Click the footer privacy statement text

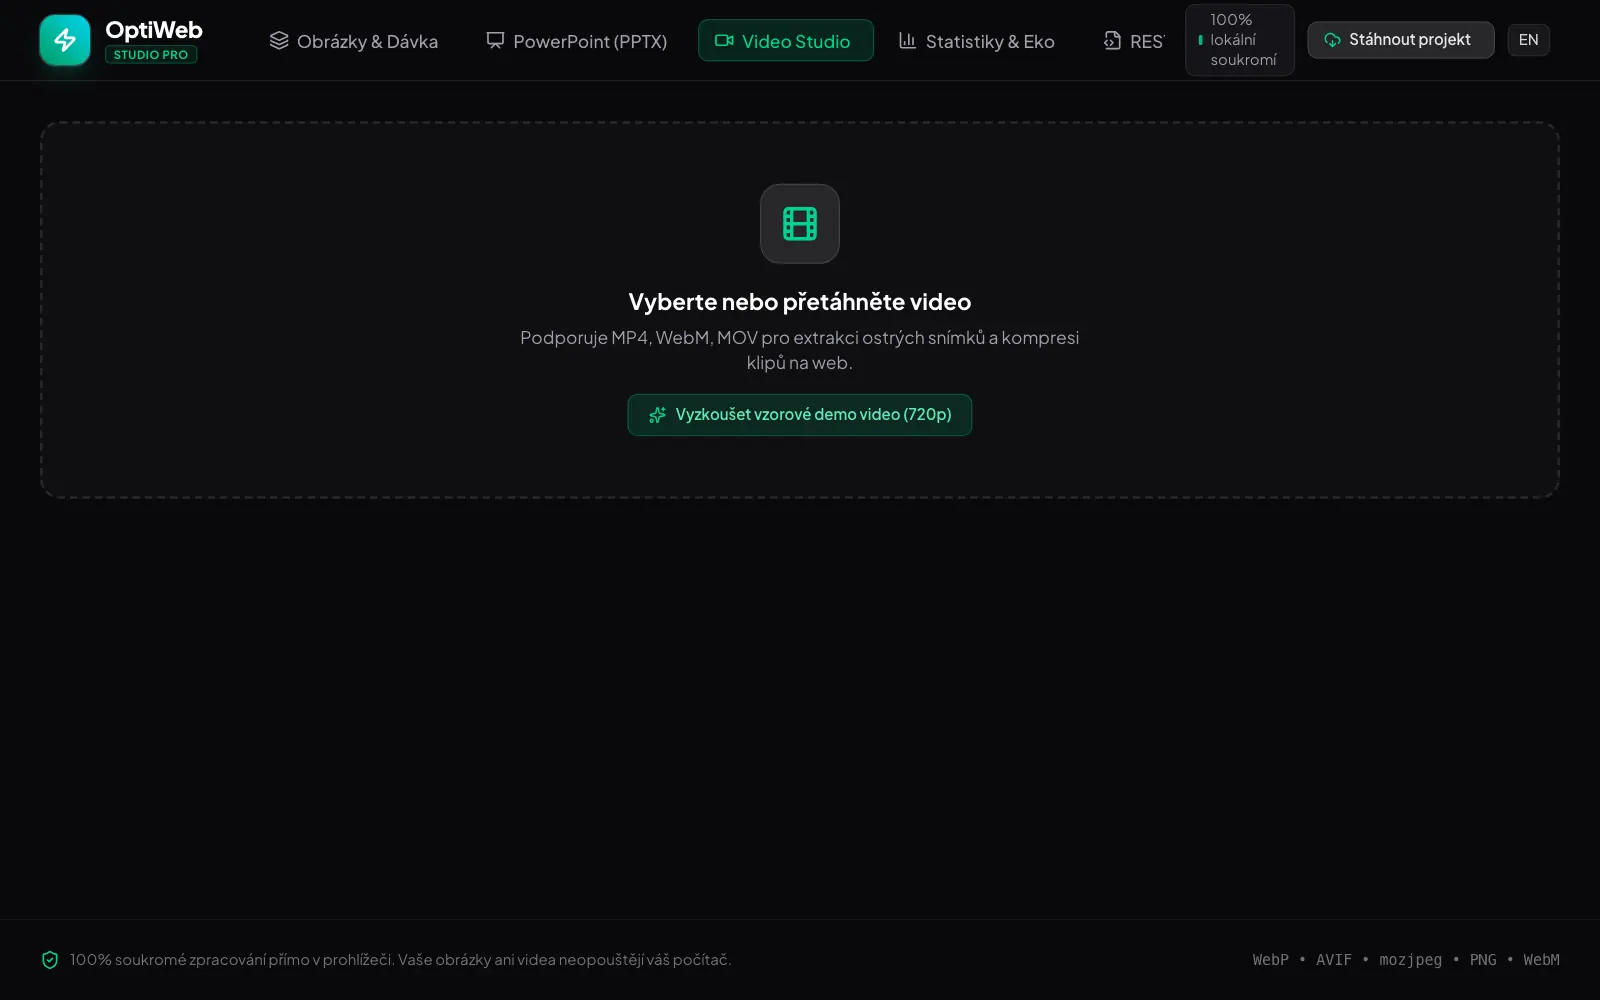click(x=400, y=960)
